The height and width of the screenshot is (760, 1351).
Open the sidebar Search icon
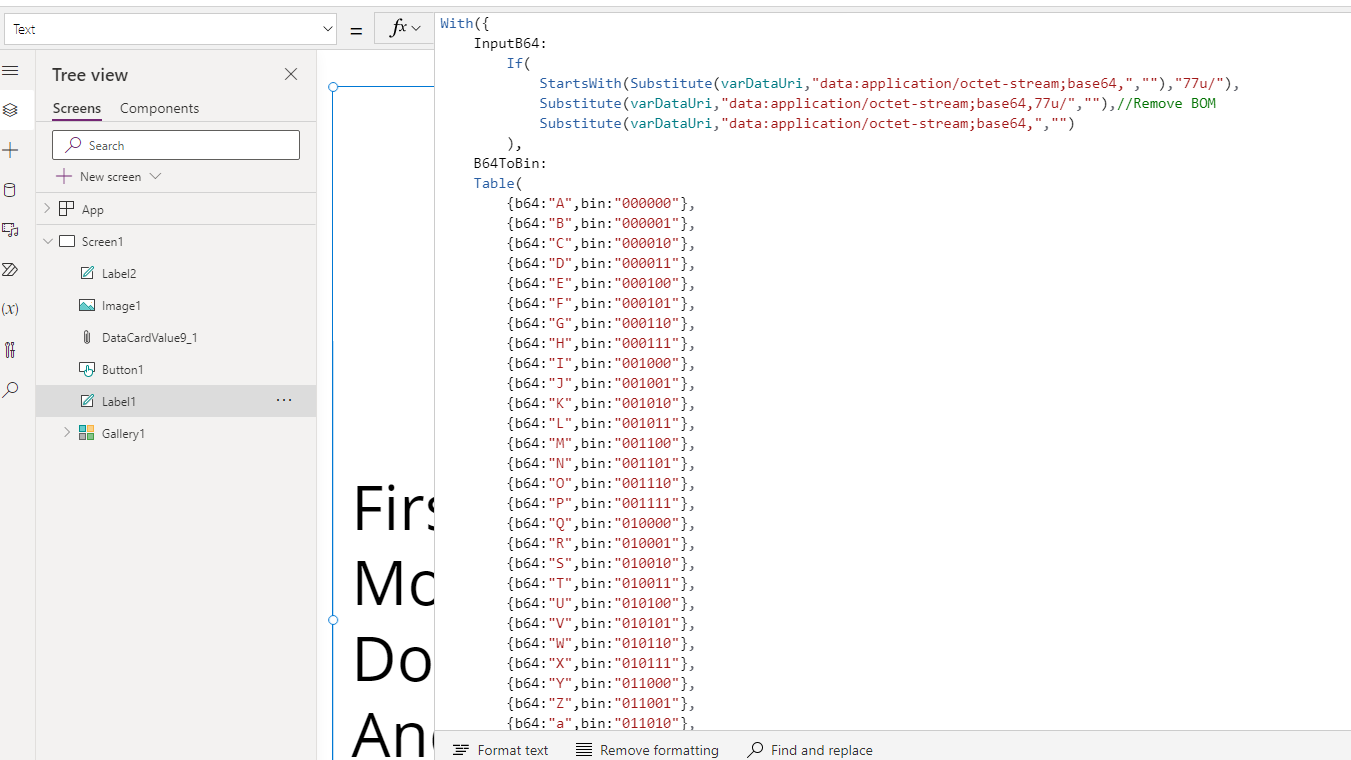tap(12, 389)
